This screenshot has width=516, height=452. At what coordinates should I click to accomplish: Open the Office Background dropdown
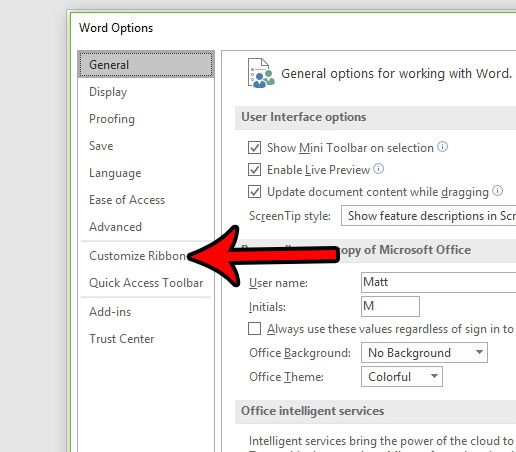point(424,352)
